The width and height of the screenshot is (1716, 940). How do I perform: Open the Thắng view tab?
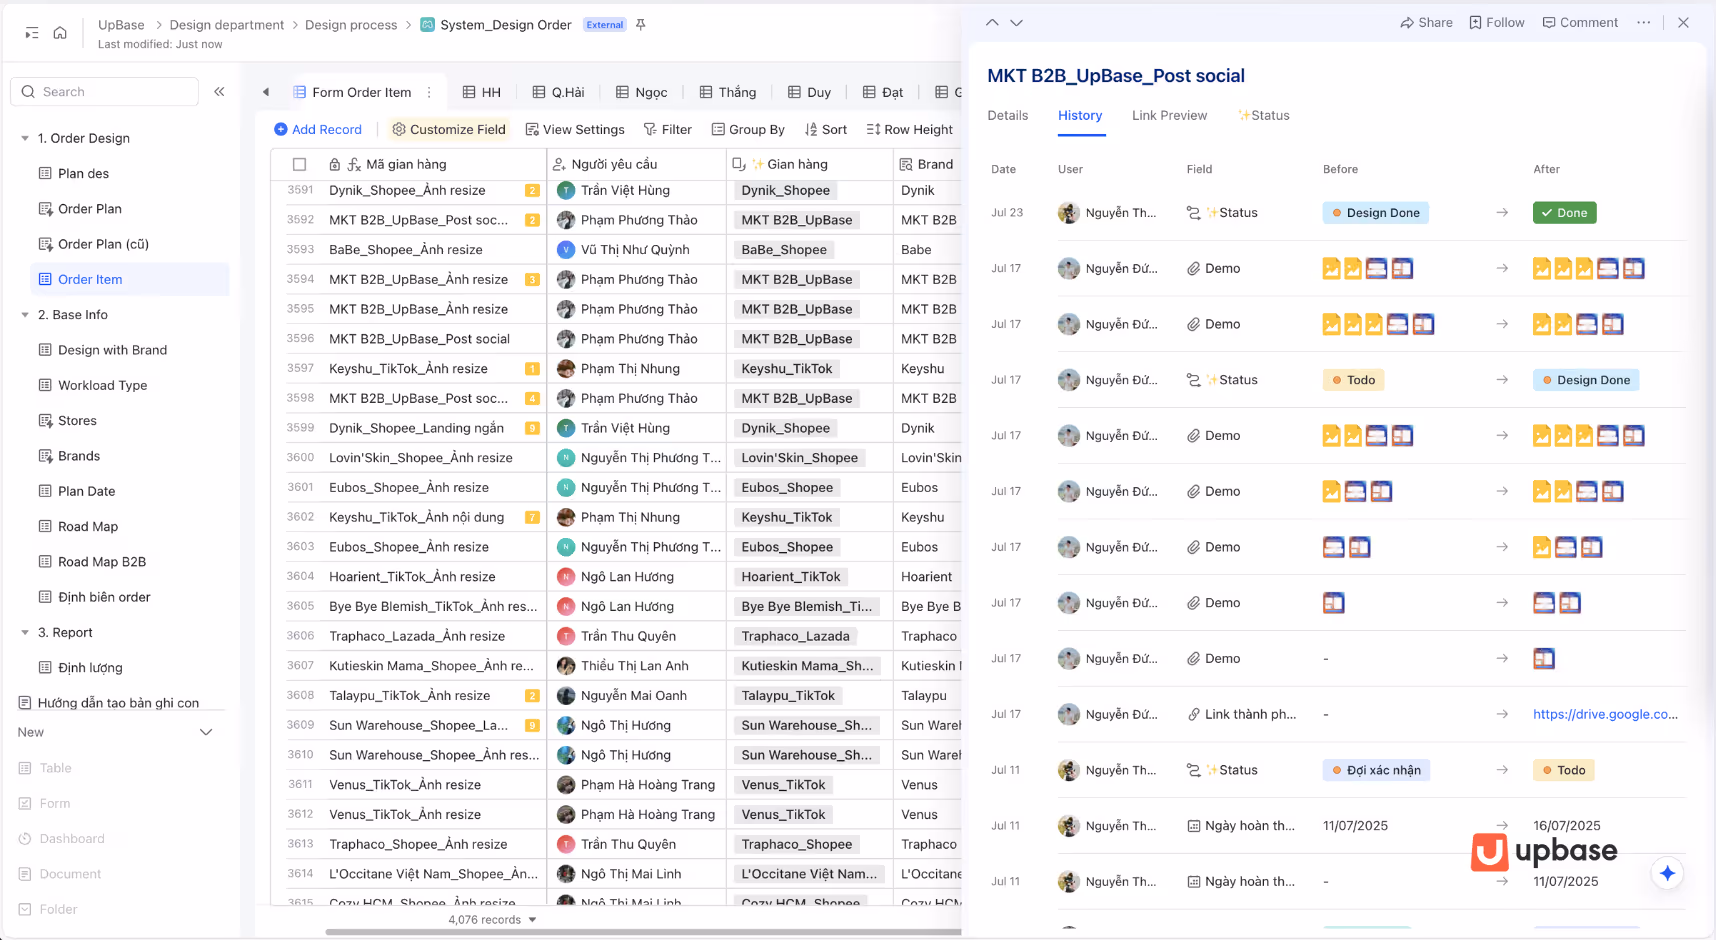coord(727,92)
